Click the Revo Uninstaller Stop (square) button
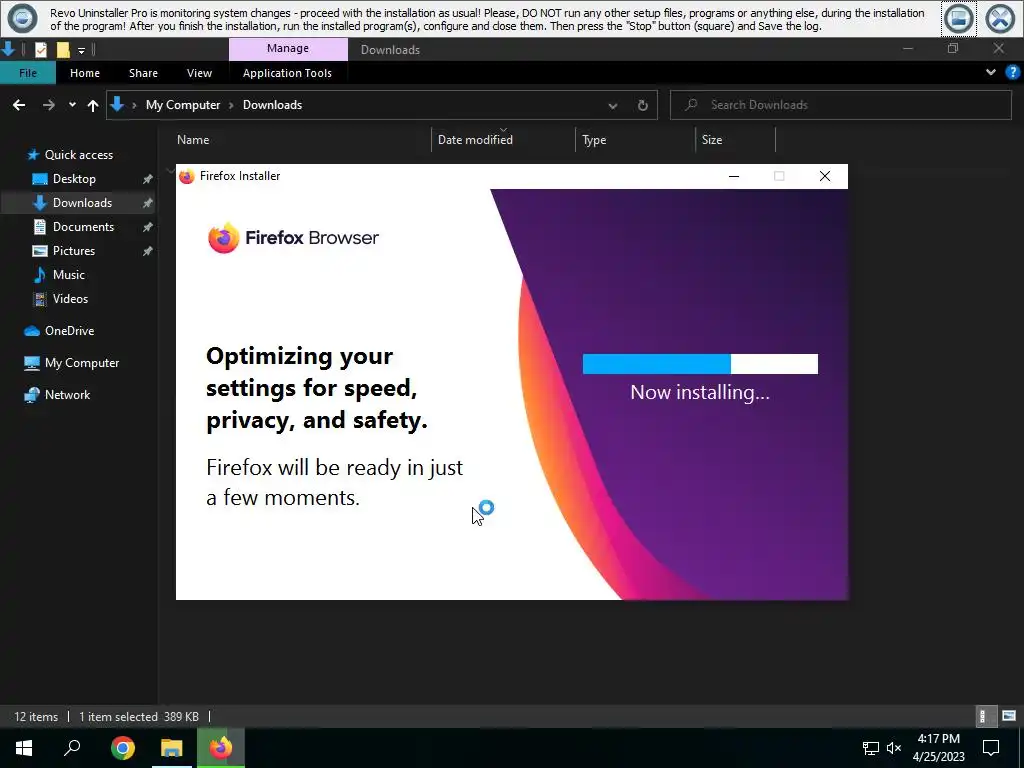 [x=958, y=18]
